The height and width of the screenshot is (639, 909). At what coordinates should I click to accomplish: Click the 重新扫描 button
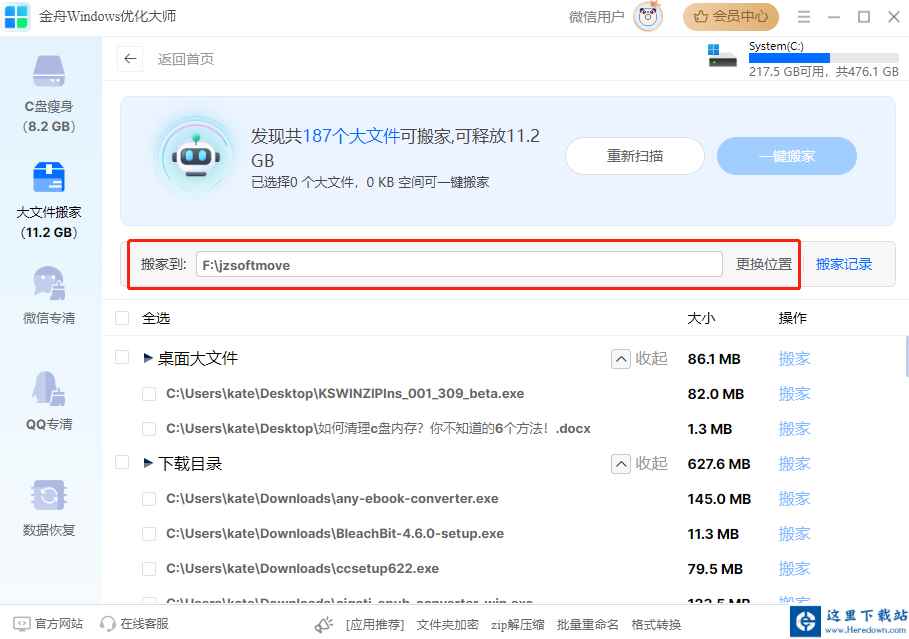(x=635, y=156)
